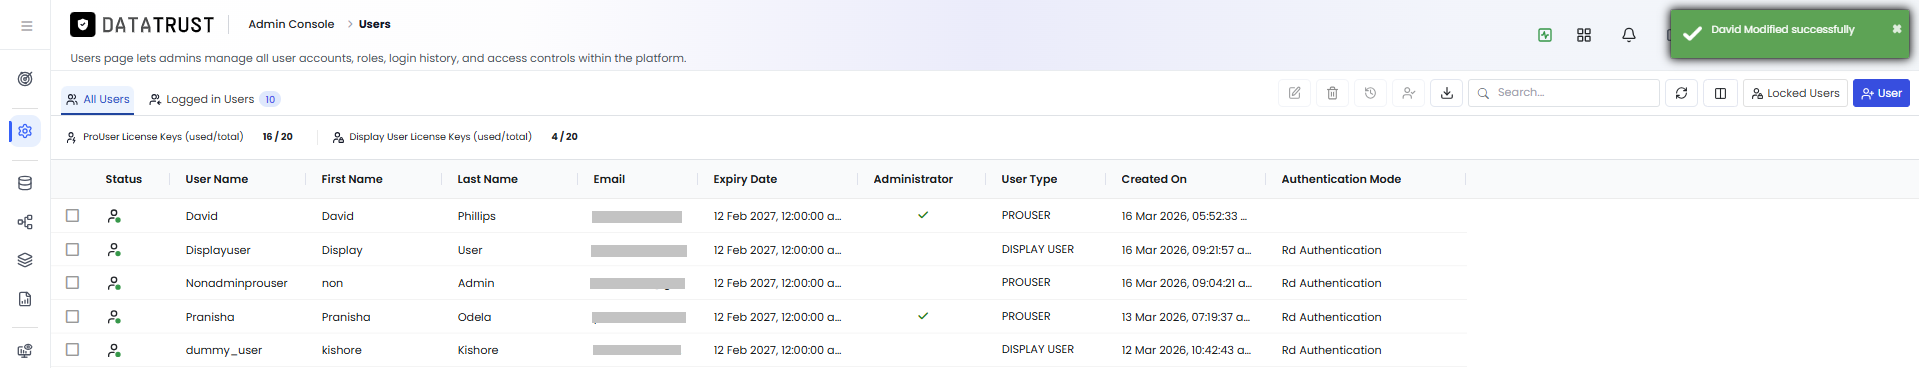Sort by the Expiry Date column header

(745, 179)
